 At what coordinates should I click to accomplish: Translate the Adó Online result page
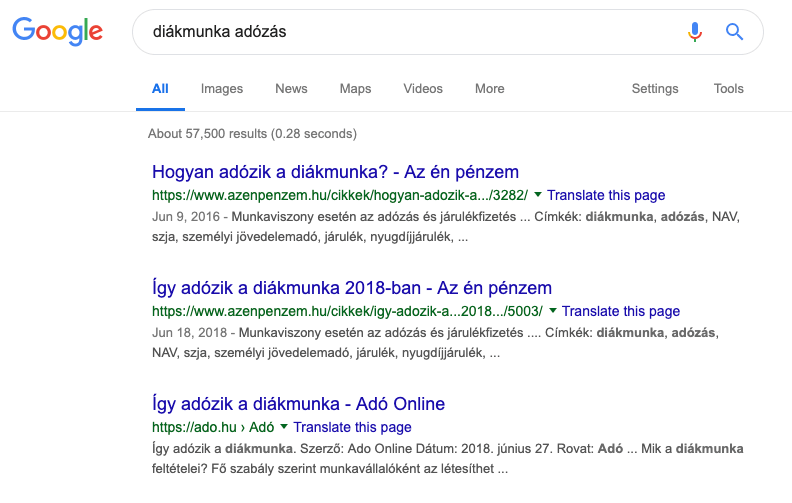353,427
